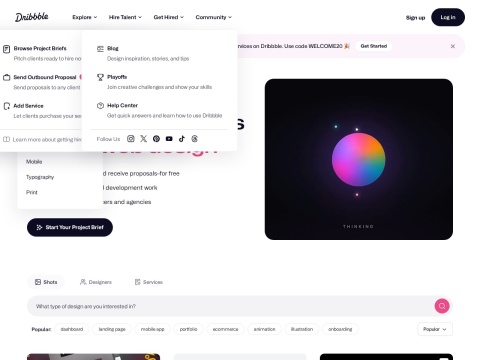
Task: Close the WELCOME20 promo banner
Action: pyautogui.click(x=453, y=46)
